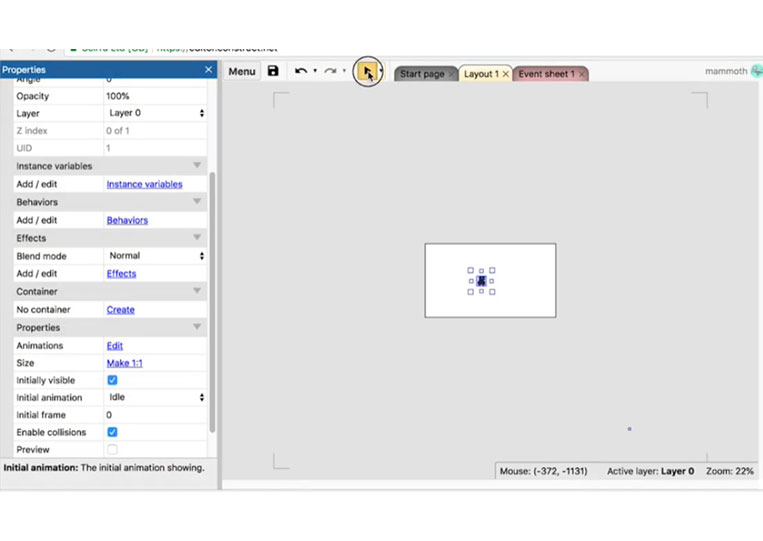The width and height of the screenshot is (763, 541).
Task: Click the Animations Edit link
Action: point(114,346)
